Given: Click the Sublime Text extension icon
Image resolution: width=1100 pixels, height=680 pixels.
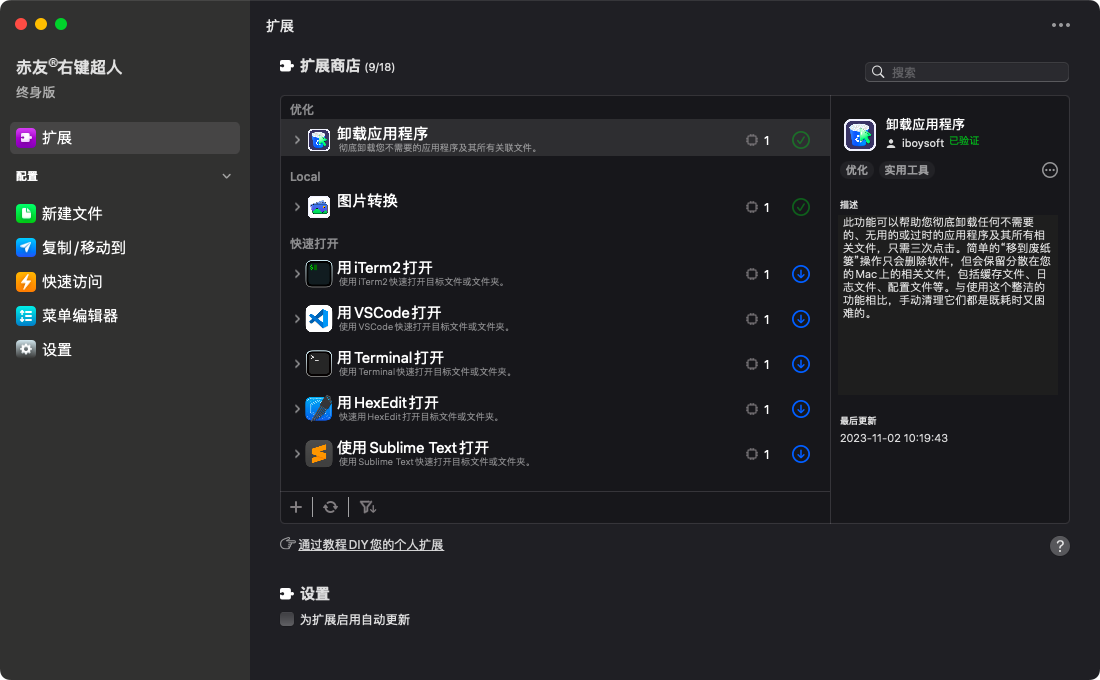Looking at the screenshot, I should tap(318, 454).
